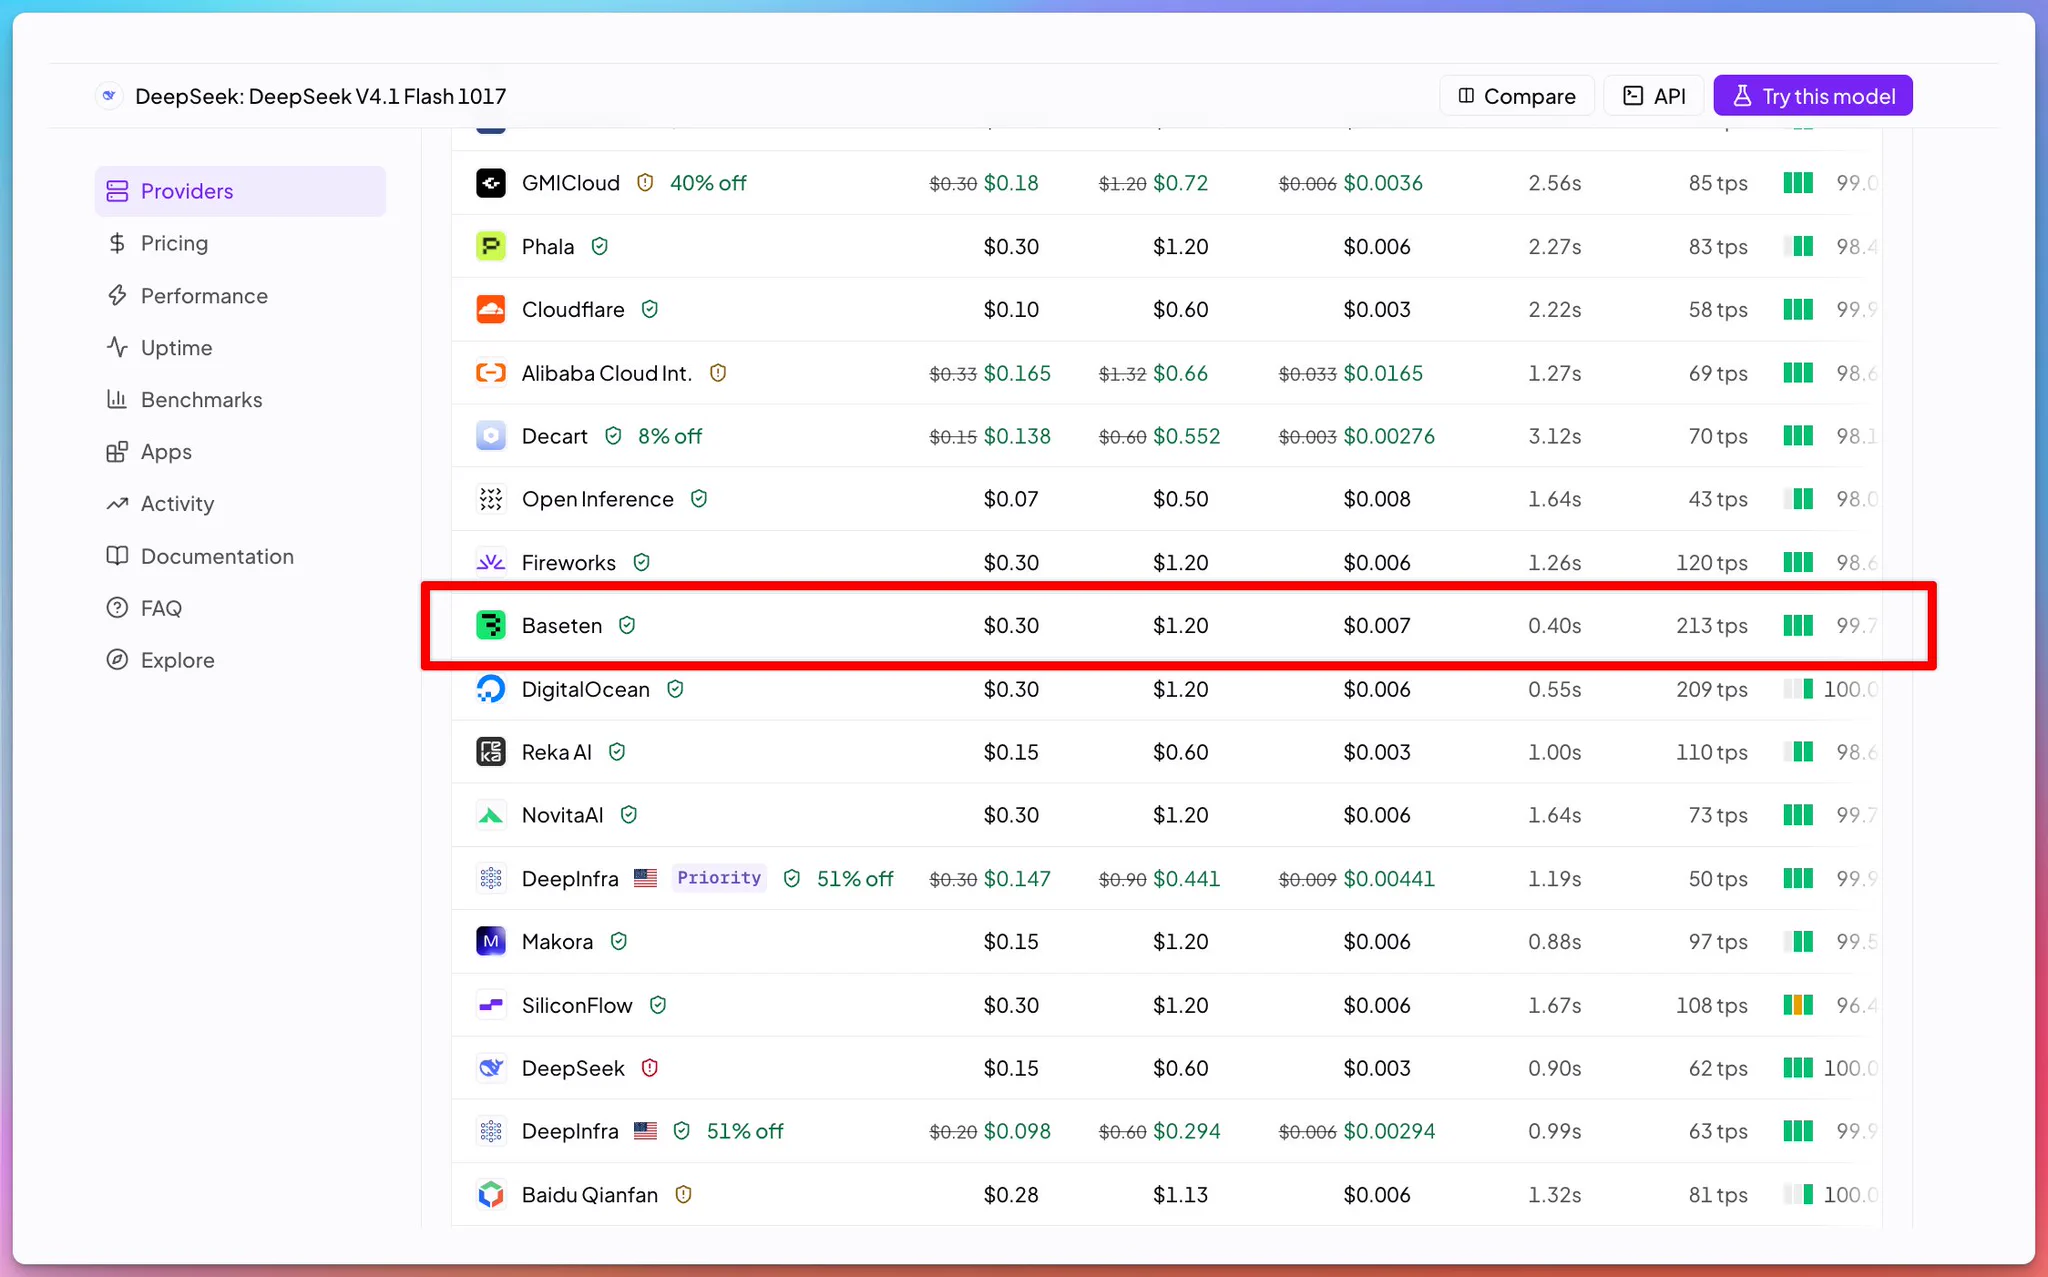Click the 8% off label for Decart
The image size is (2048, 1277).
click(670, 436)
